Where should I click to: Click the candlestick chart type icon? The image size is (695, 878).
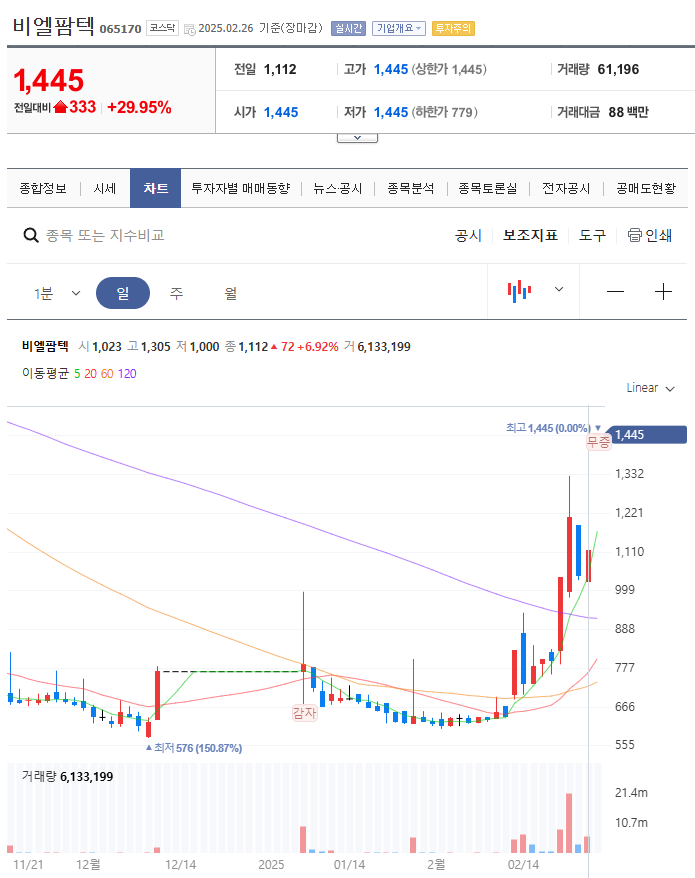pos(519,291)
